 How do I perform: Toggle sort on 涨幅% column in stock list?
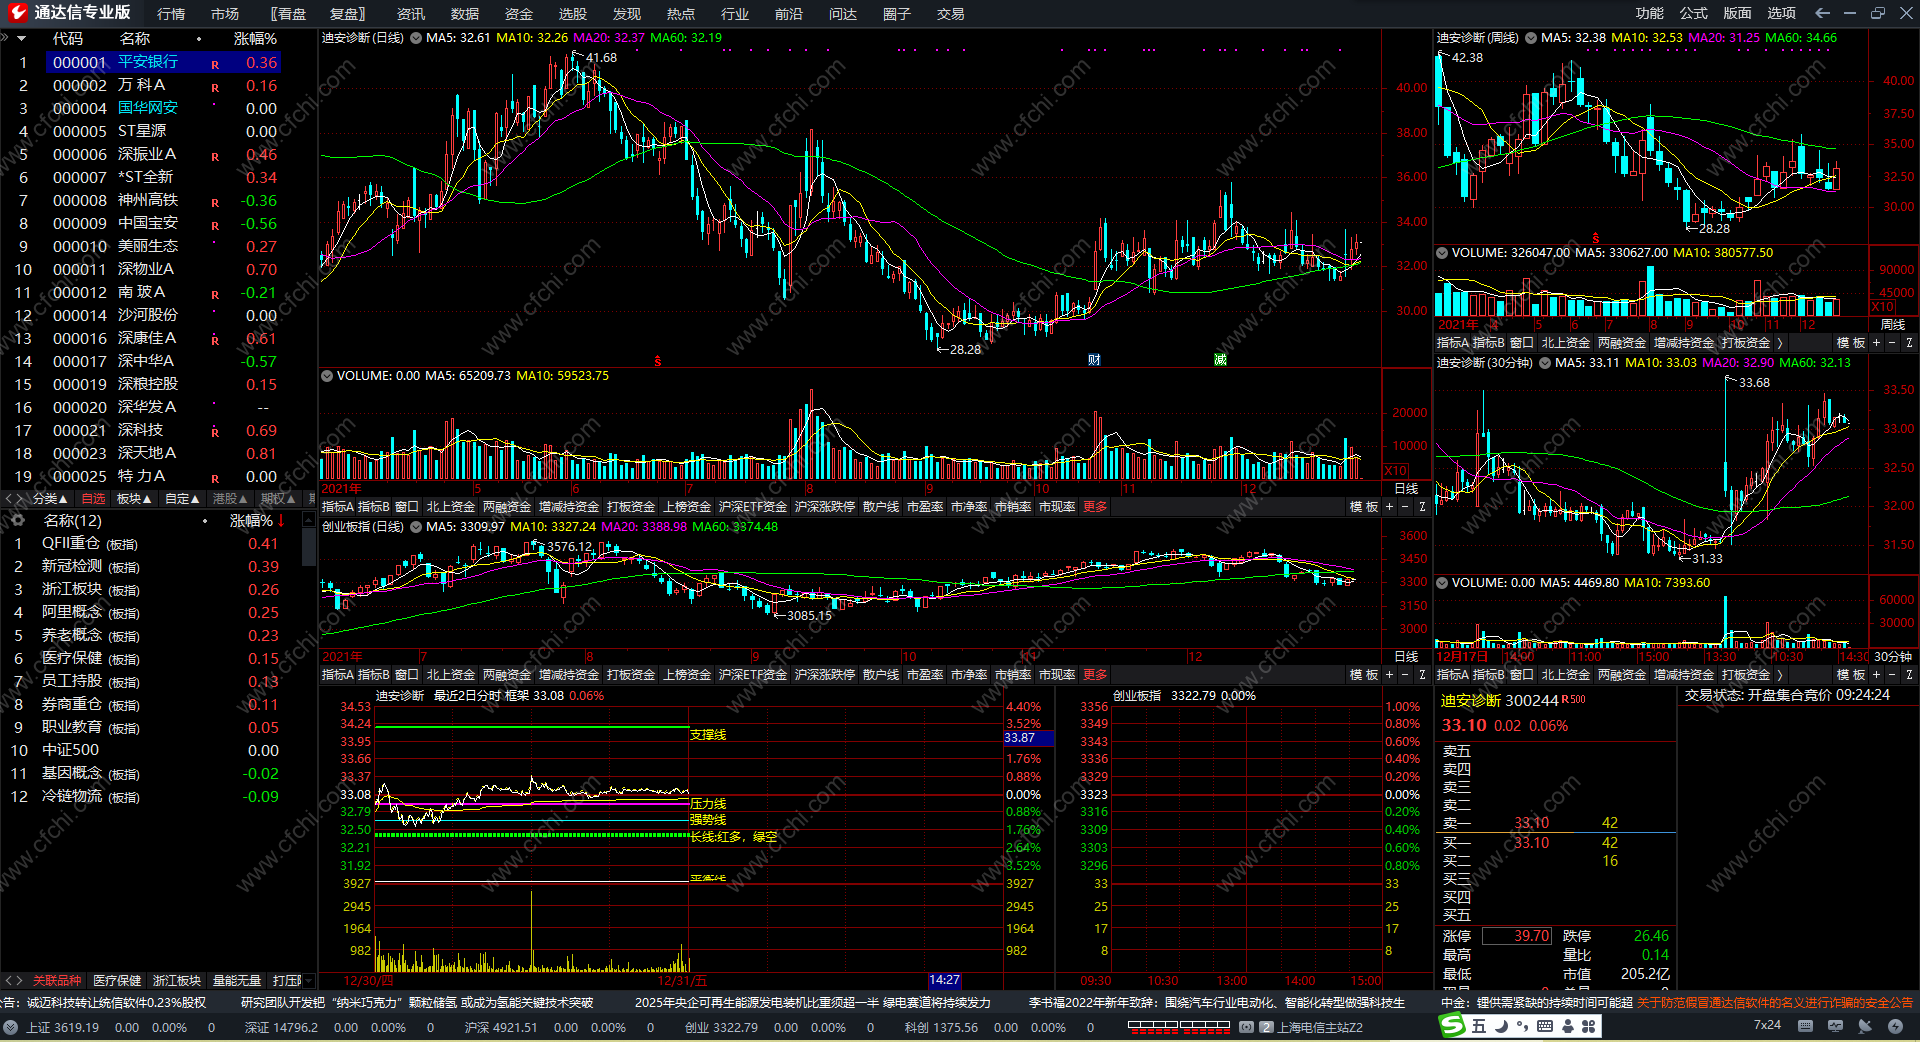click(x=255, y=39)
